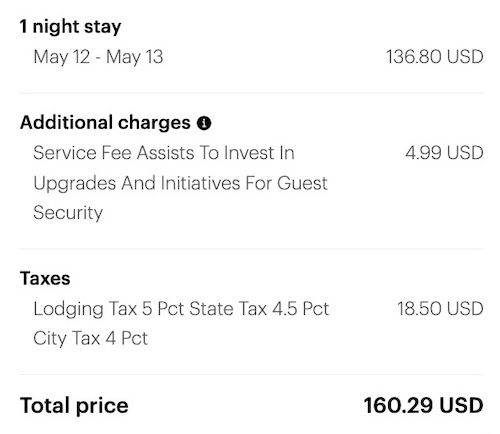Click the Lodging Tax 5 Pct State Tax line
Image resolution: width=500 pixels, height=434 pixels.
tap(181, 309)
